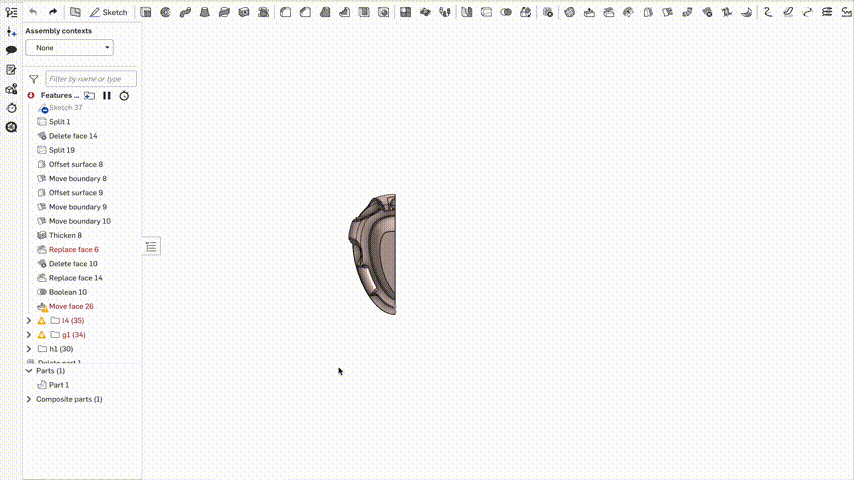Open the insert-items icon at top of sidebar

tap(11, 32)
